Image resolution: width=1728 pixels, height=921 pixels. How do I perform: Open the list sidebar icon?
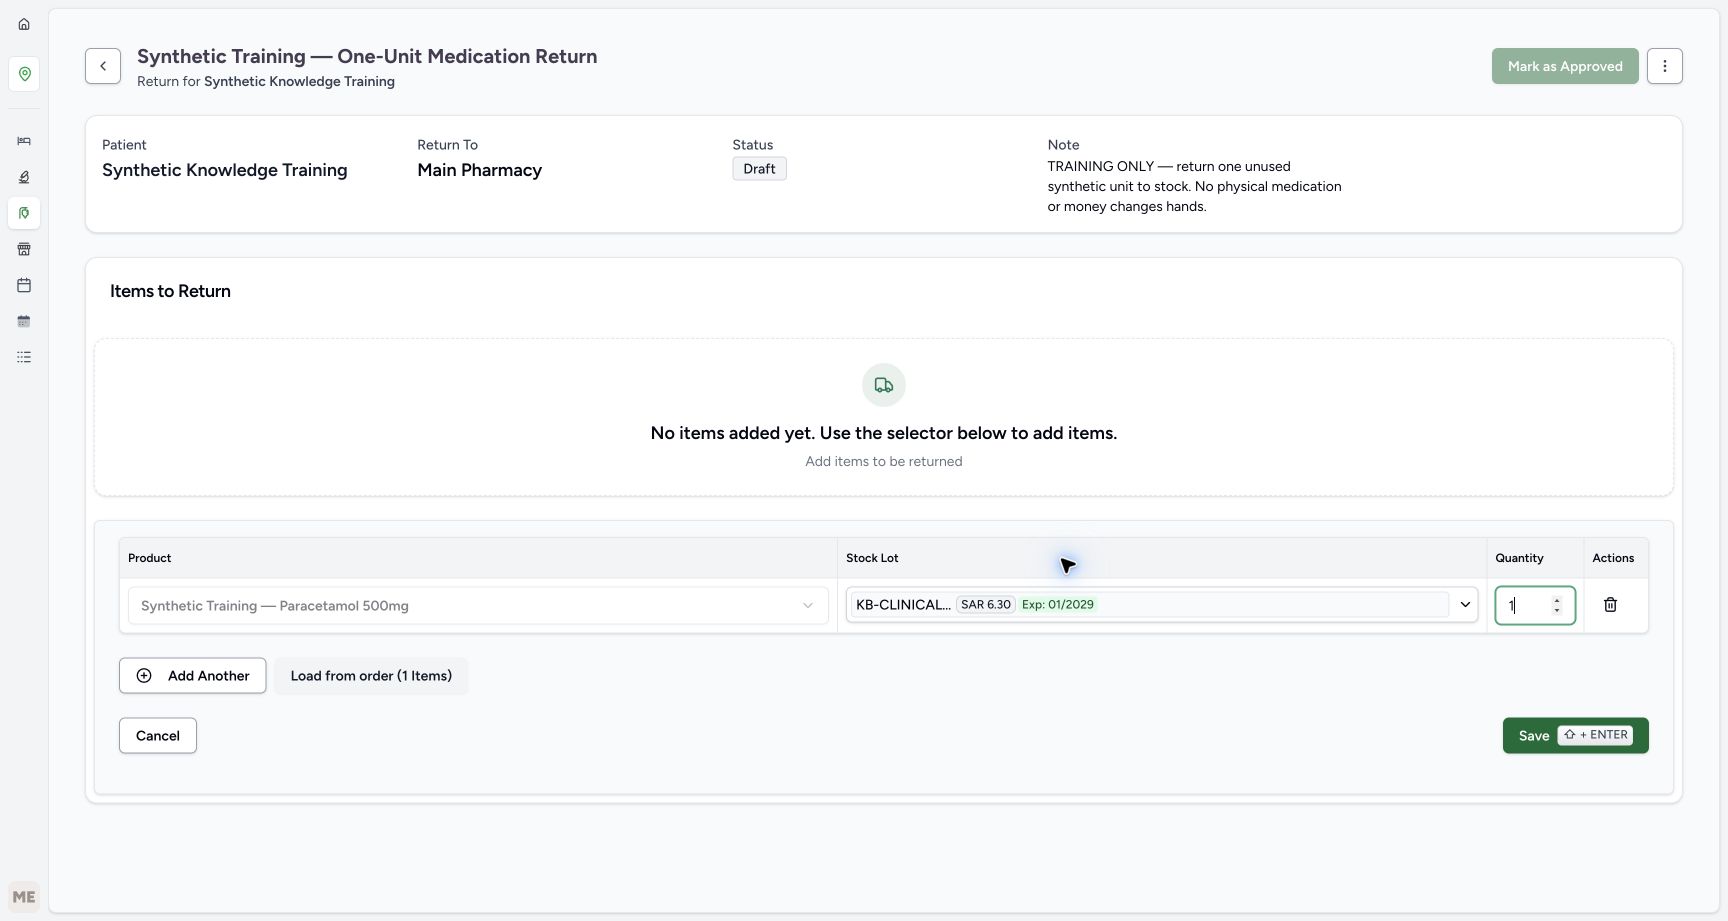click(24, 357)
